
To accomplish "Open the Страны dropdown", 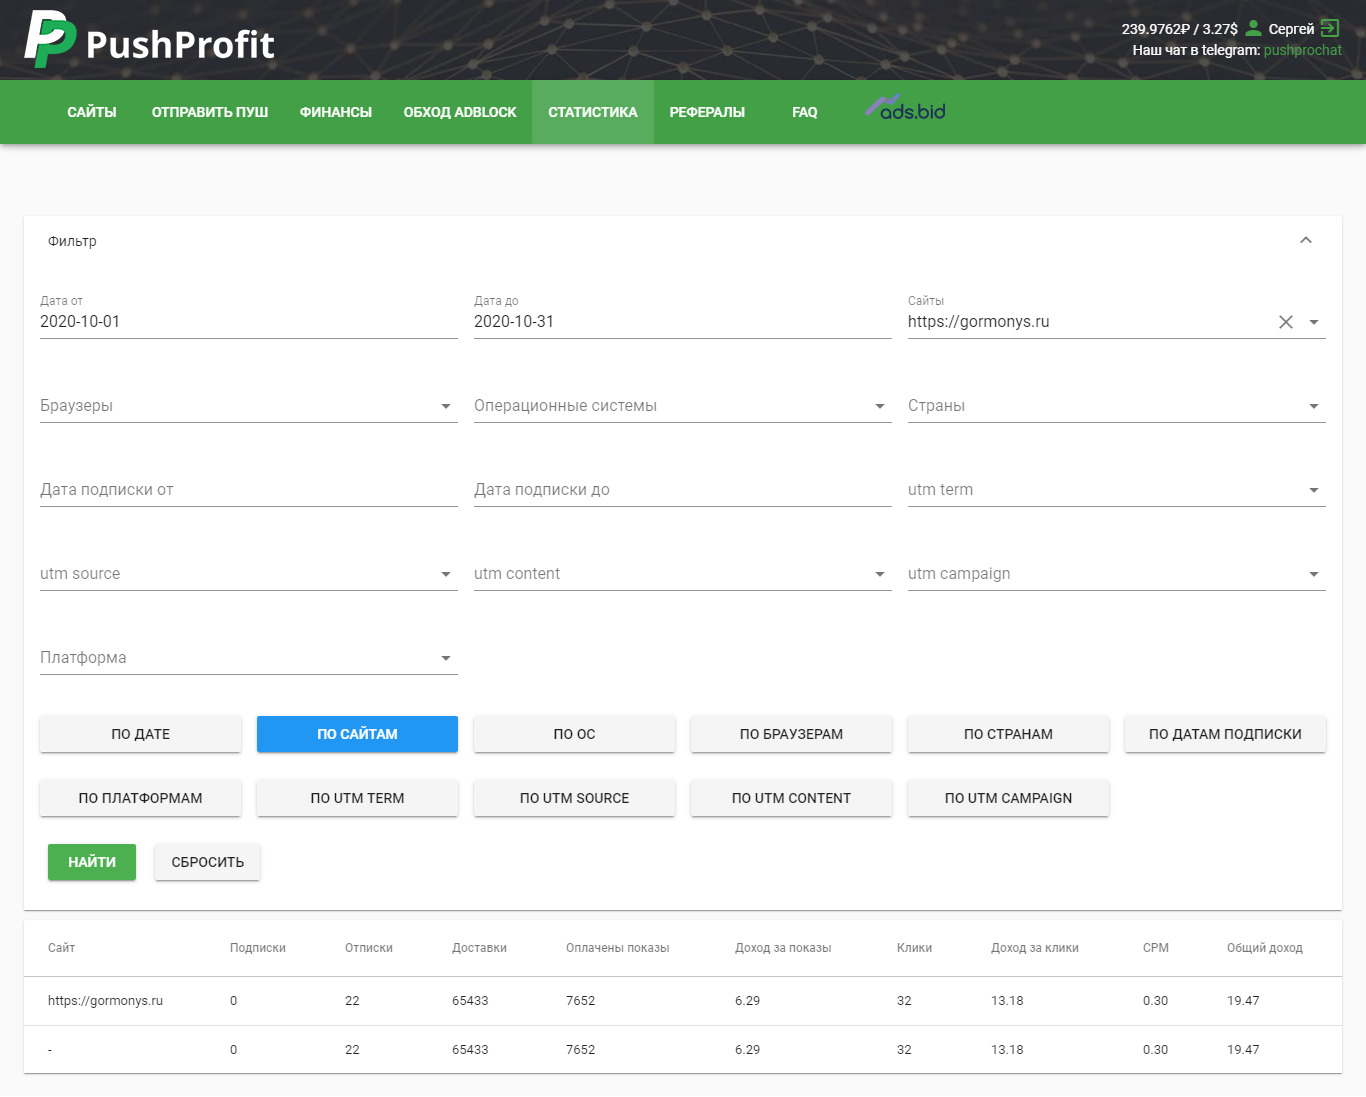I will coord(1116,406).
